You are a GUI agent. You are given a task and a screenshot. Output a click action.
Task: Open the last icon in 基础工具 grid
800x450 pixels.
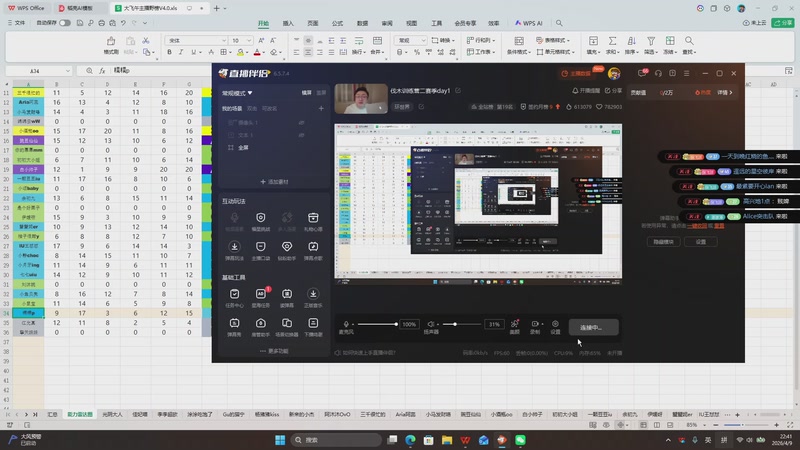(313, 323)
